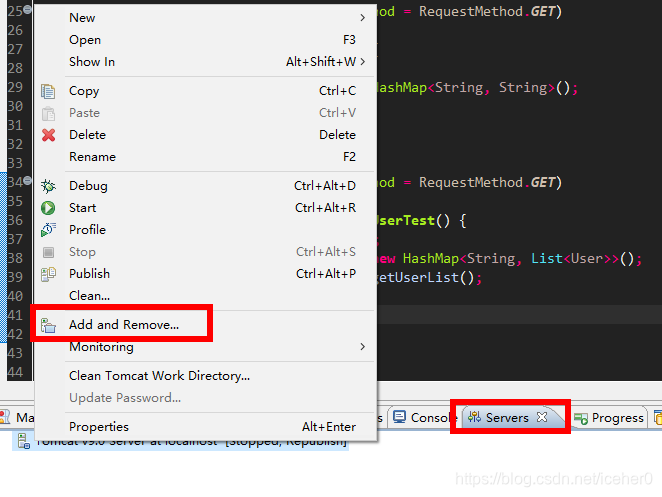
Task: Click HashMap<String, List<User>> code text
Action: (510, 258)
